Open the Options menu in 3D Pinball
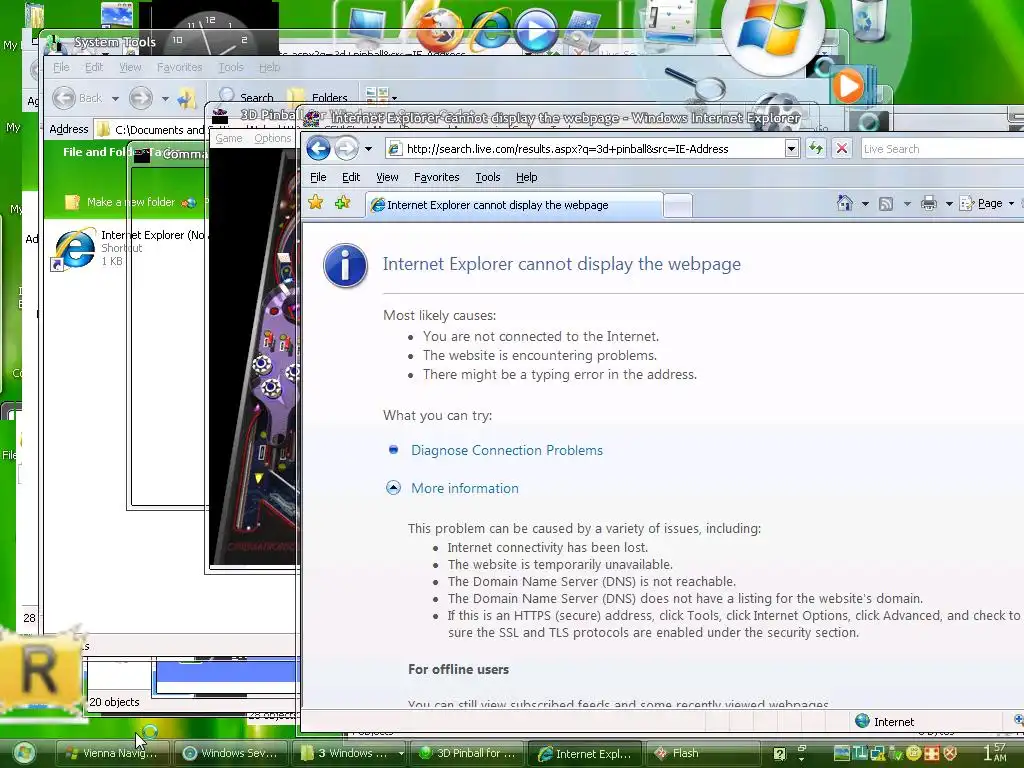Image resolution: width=1024 pixels, height=768 pixels. pos(272,138)
